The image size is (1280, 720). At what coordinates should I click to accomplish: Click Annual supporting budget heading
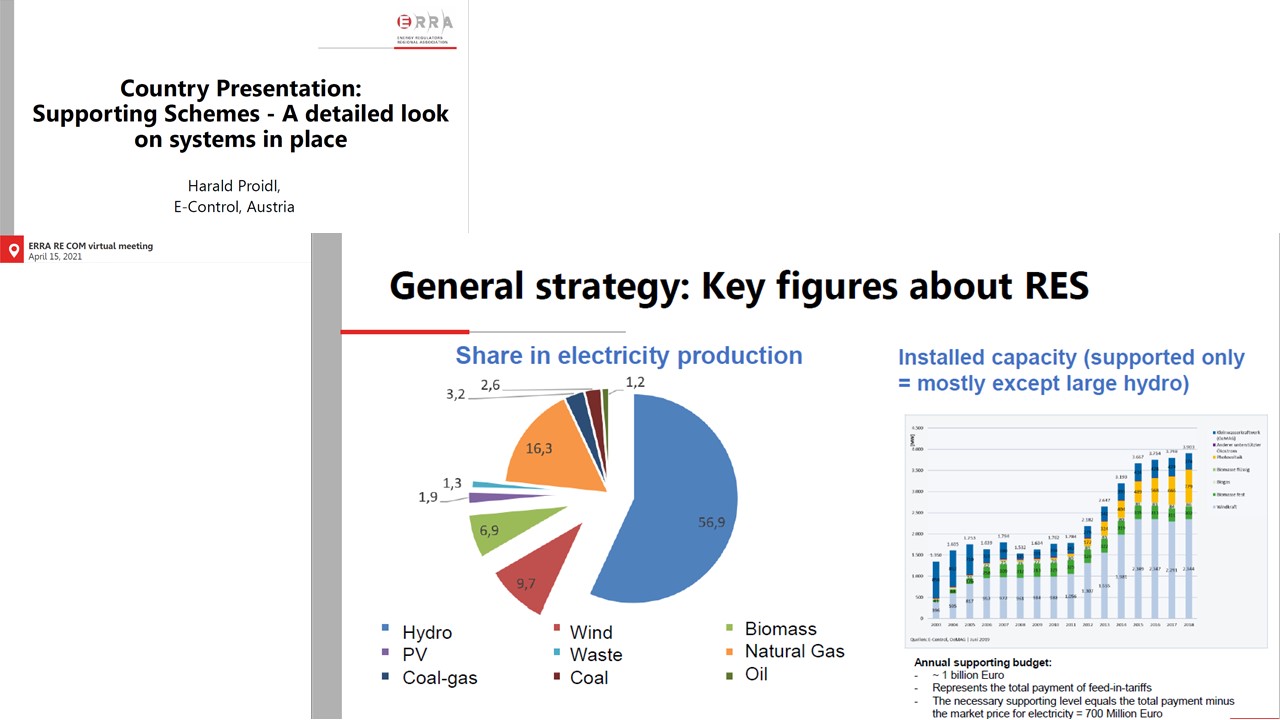[x=983, y=662]
